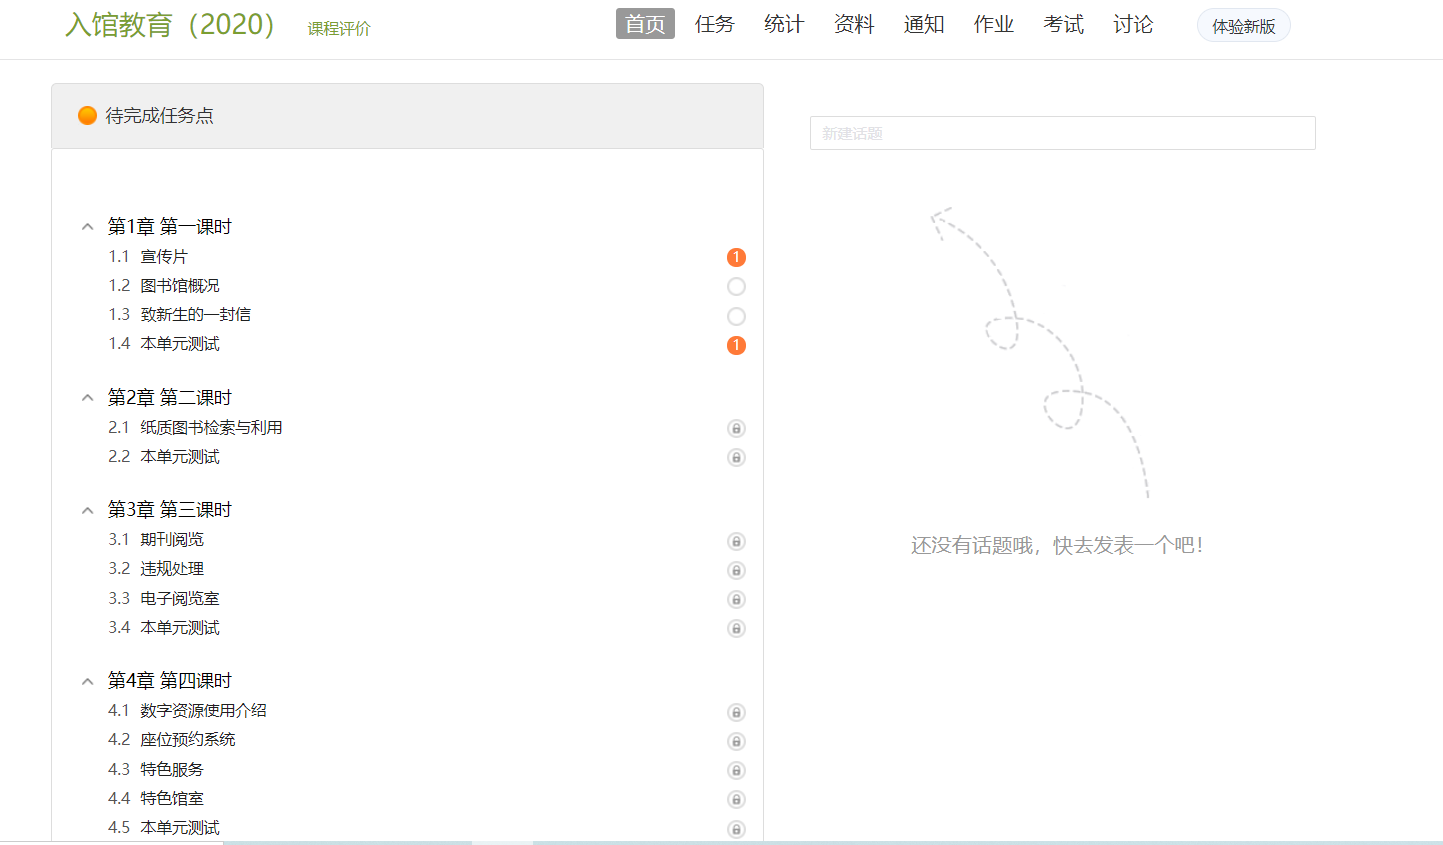Switch to the 任务 tab
Screen dimensions: 1443x845
(x=714, y=24)
